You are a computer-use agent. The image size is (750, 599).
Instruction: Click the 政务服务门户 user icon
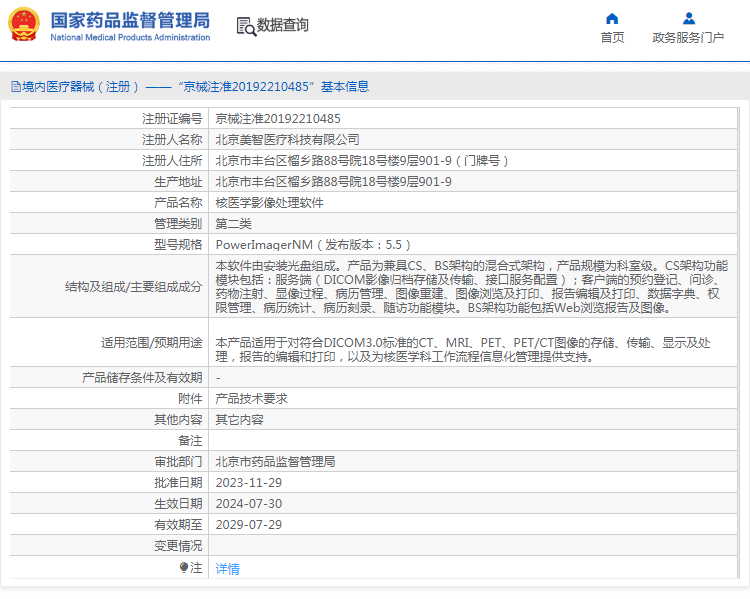(689, 19)
